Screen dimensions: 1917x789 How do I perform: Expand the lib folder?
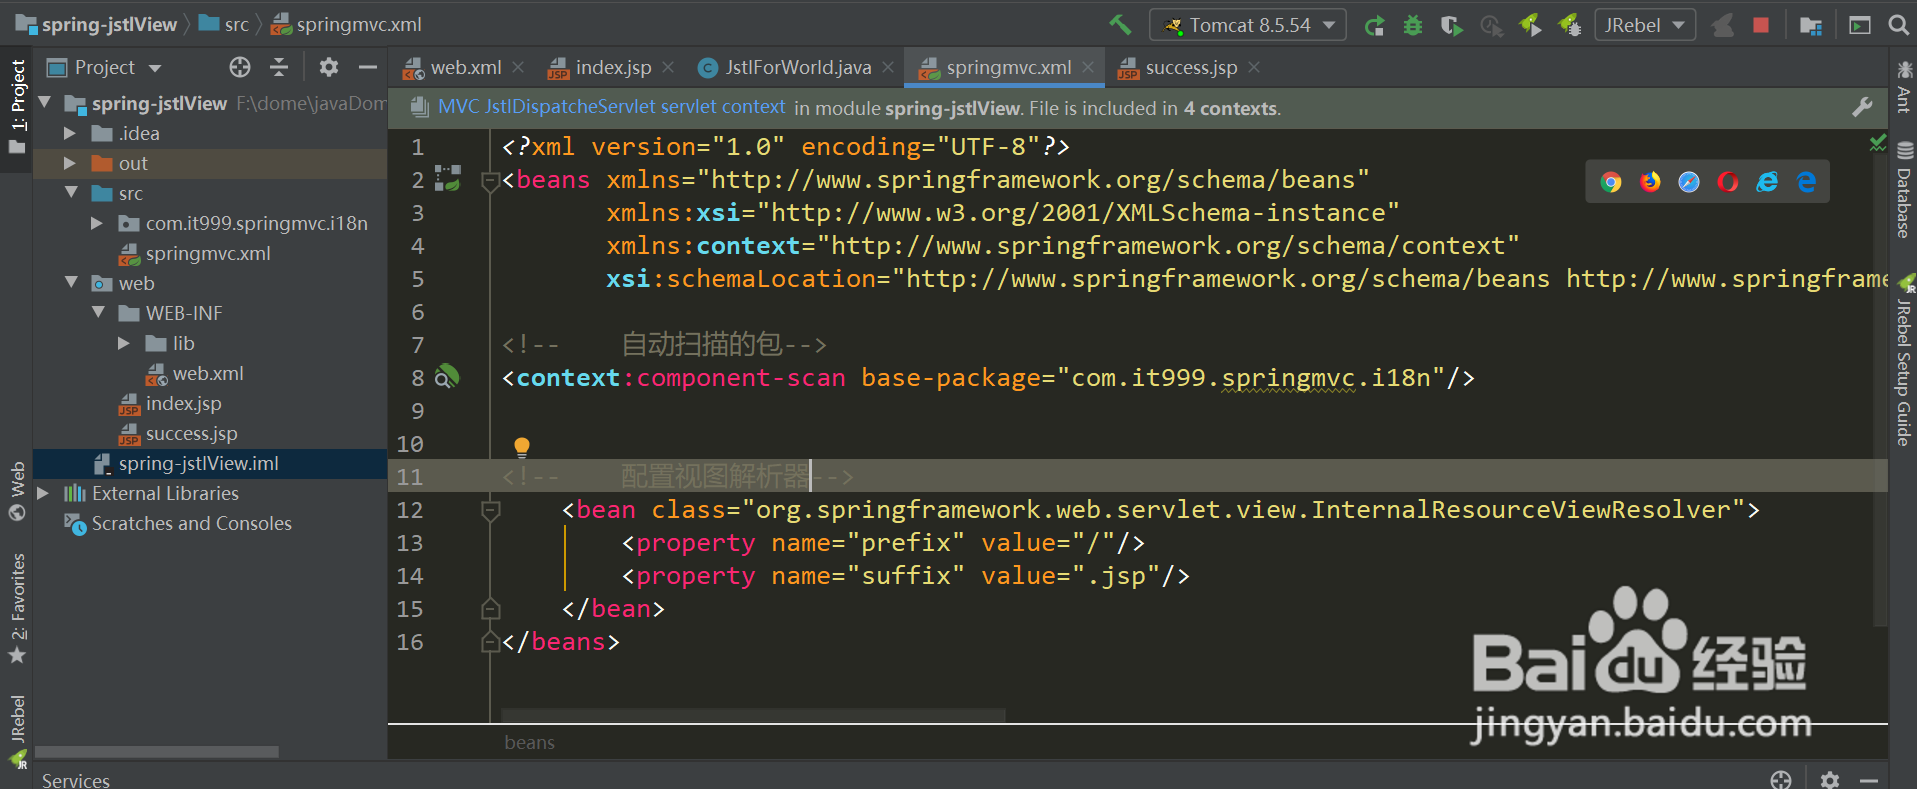124,343
